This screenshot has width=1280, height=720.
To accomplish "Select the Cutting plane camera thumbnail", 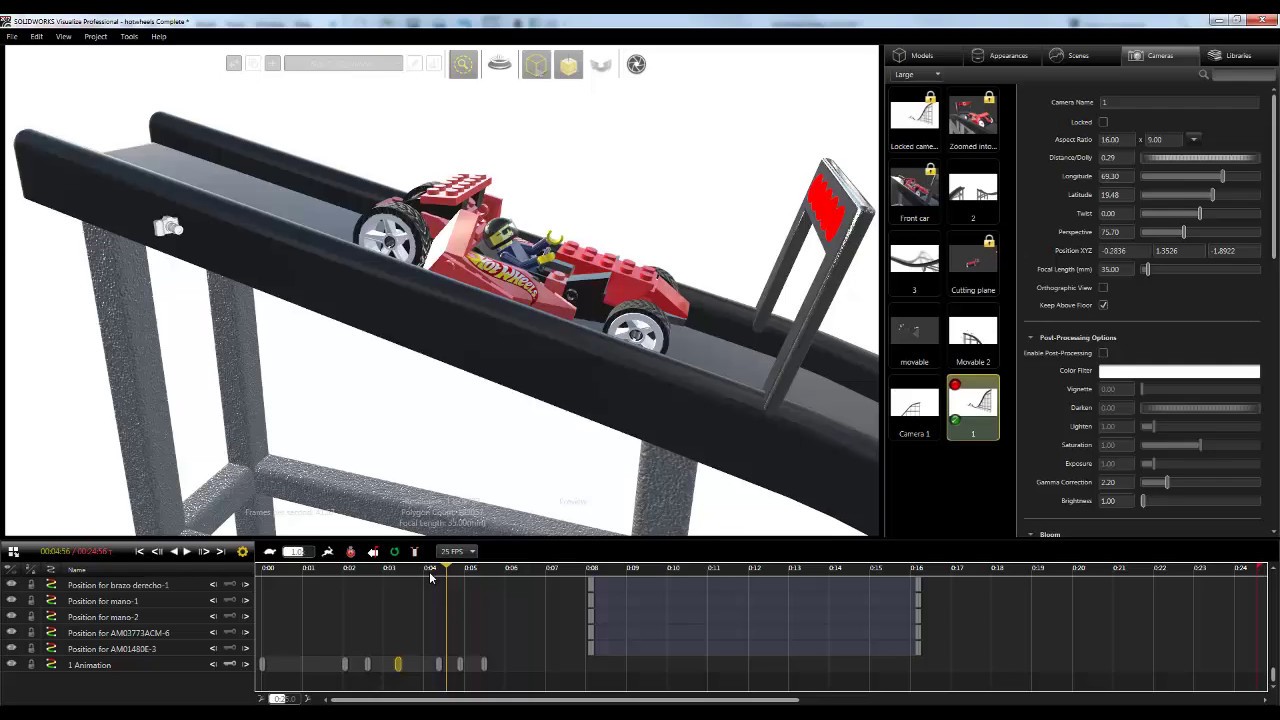I will click(973, 265).
